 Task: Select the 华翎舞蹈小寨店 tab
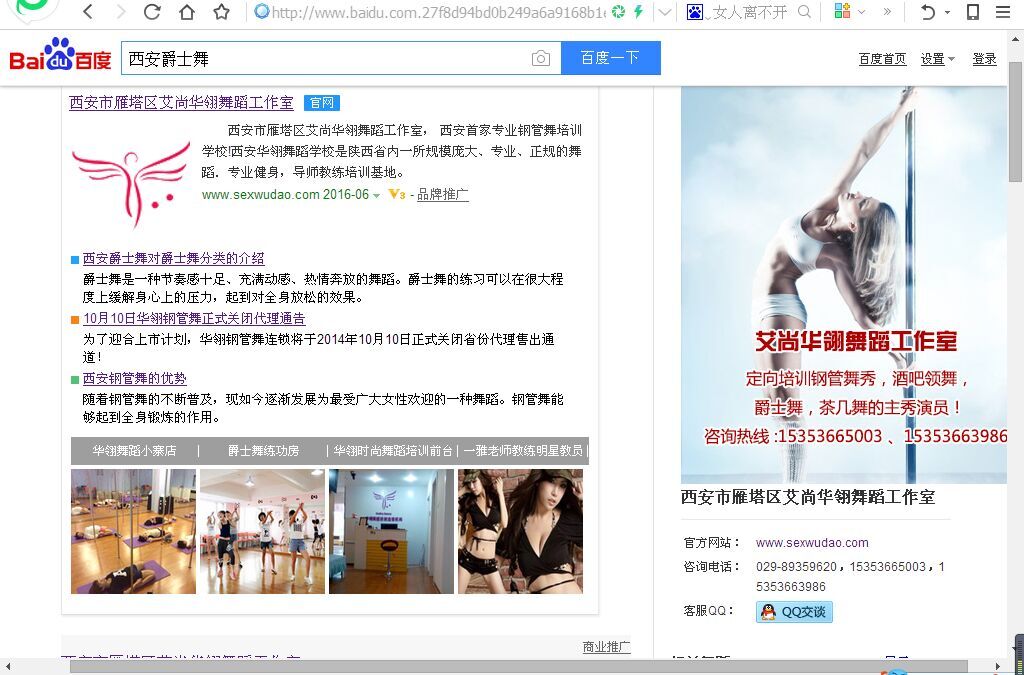pos(135,450)
